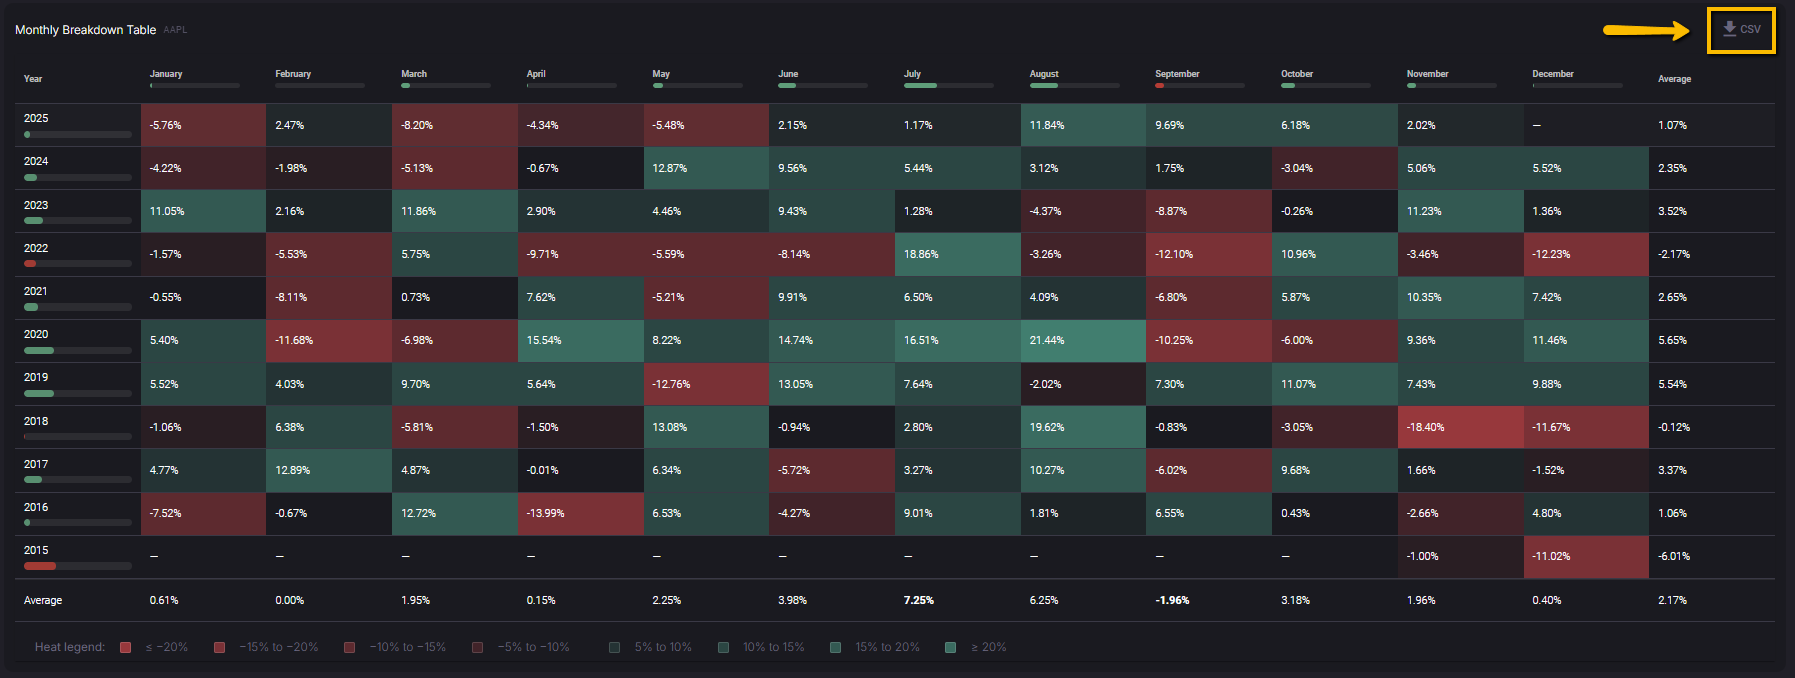Select the −15% to −20% legend swatch
This screenshot has width=1795, height=678.
click(x=219, y=647)
